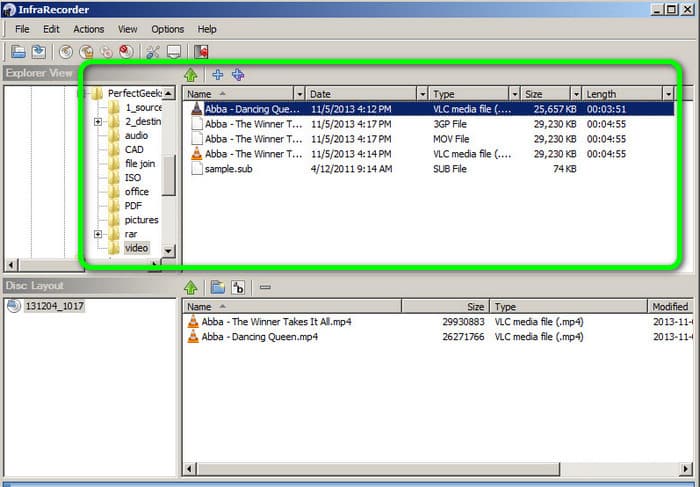
Task: Click the folder tree scroll down arrow
Action: point(168,251)
